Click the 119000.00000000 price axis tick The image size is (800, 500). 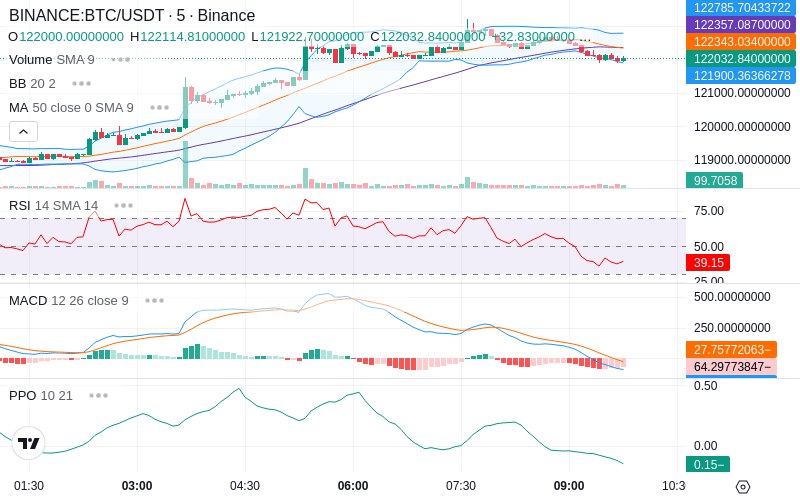[742, 160]
